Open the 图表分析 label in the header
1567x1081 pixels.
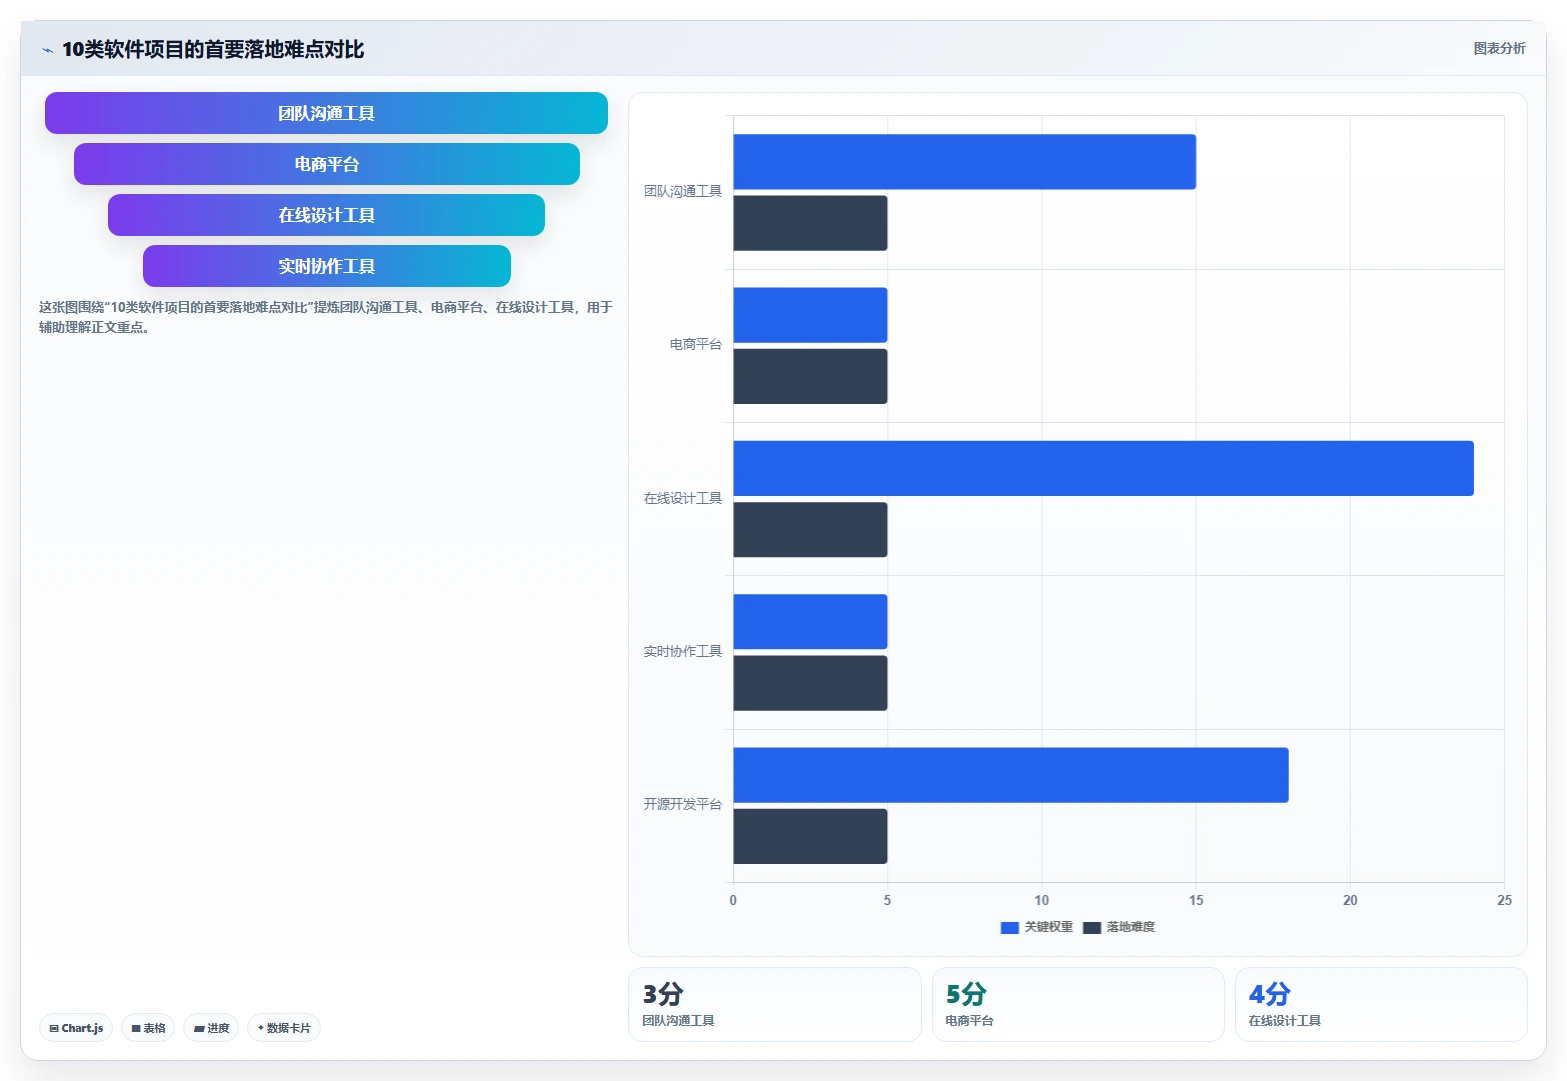pos(1499,48)
